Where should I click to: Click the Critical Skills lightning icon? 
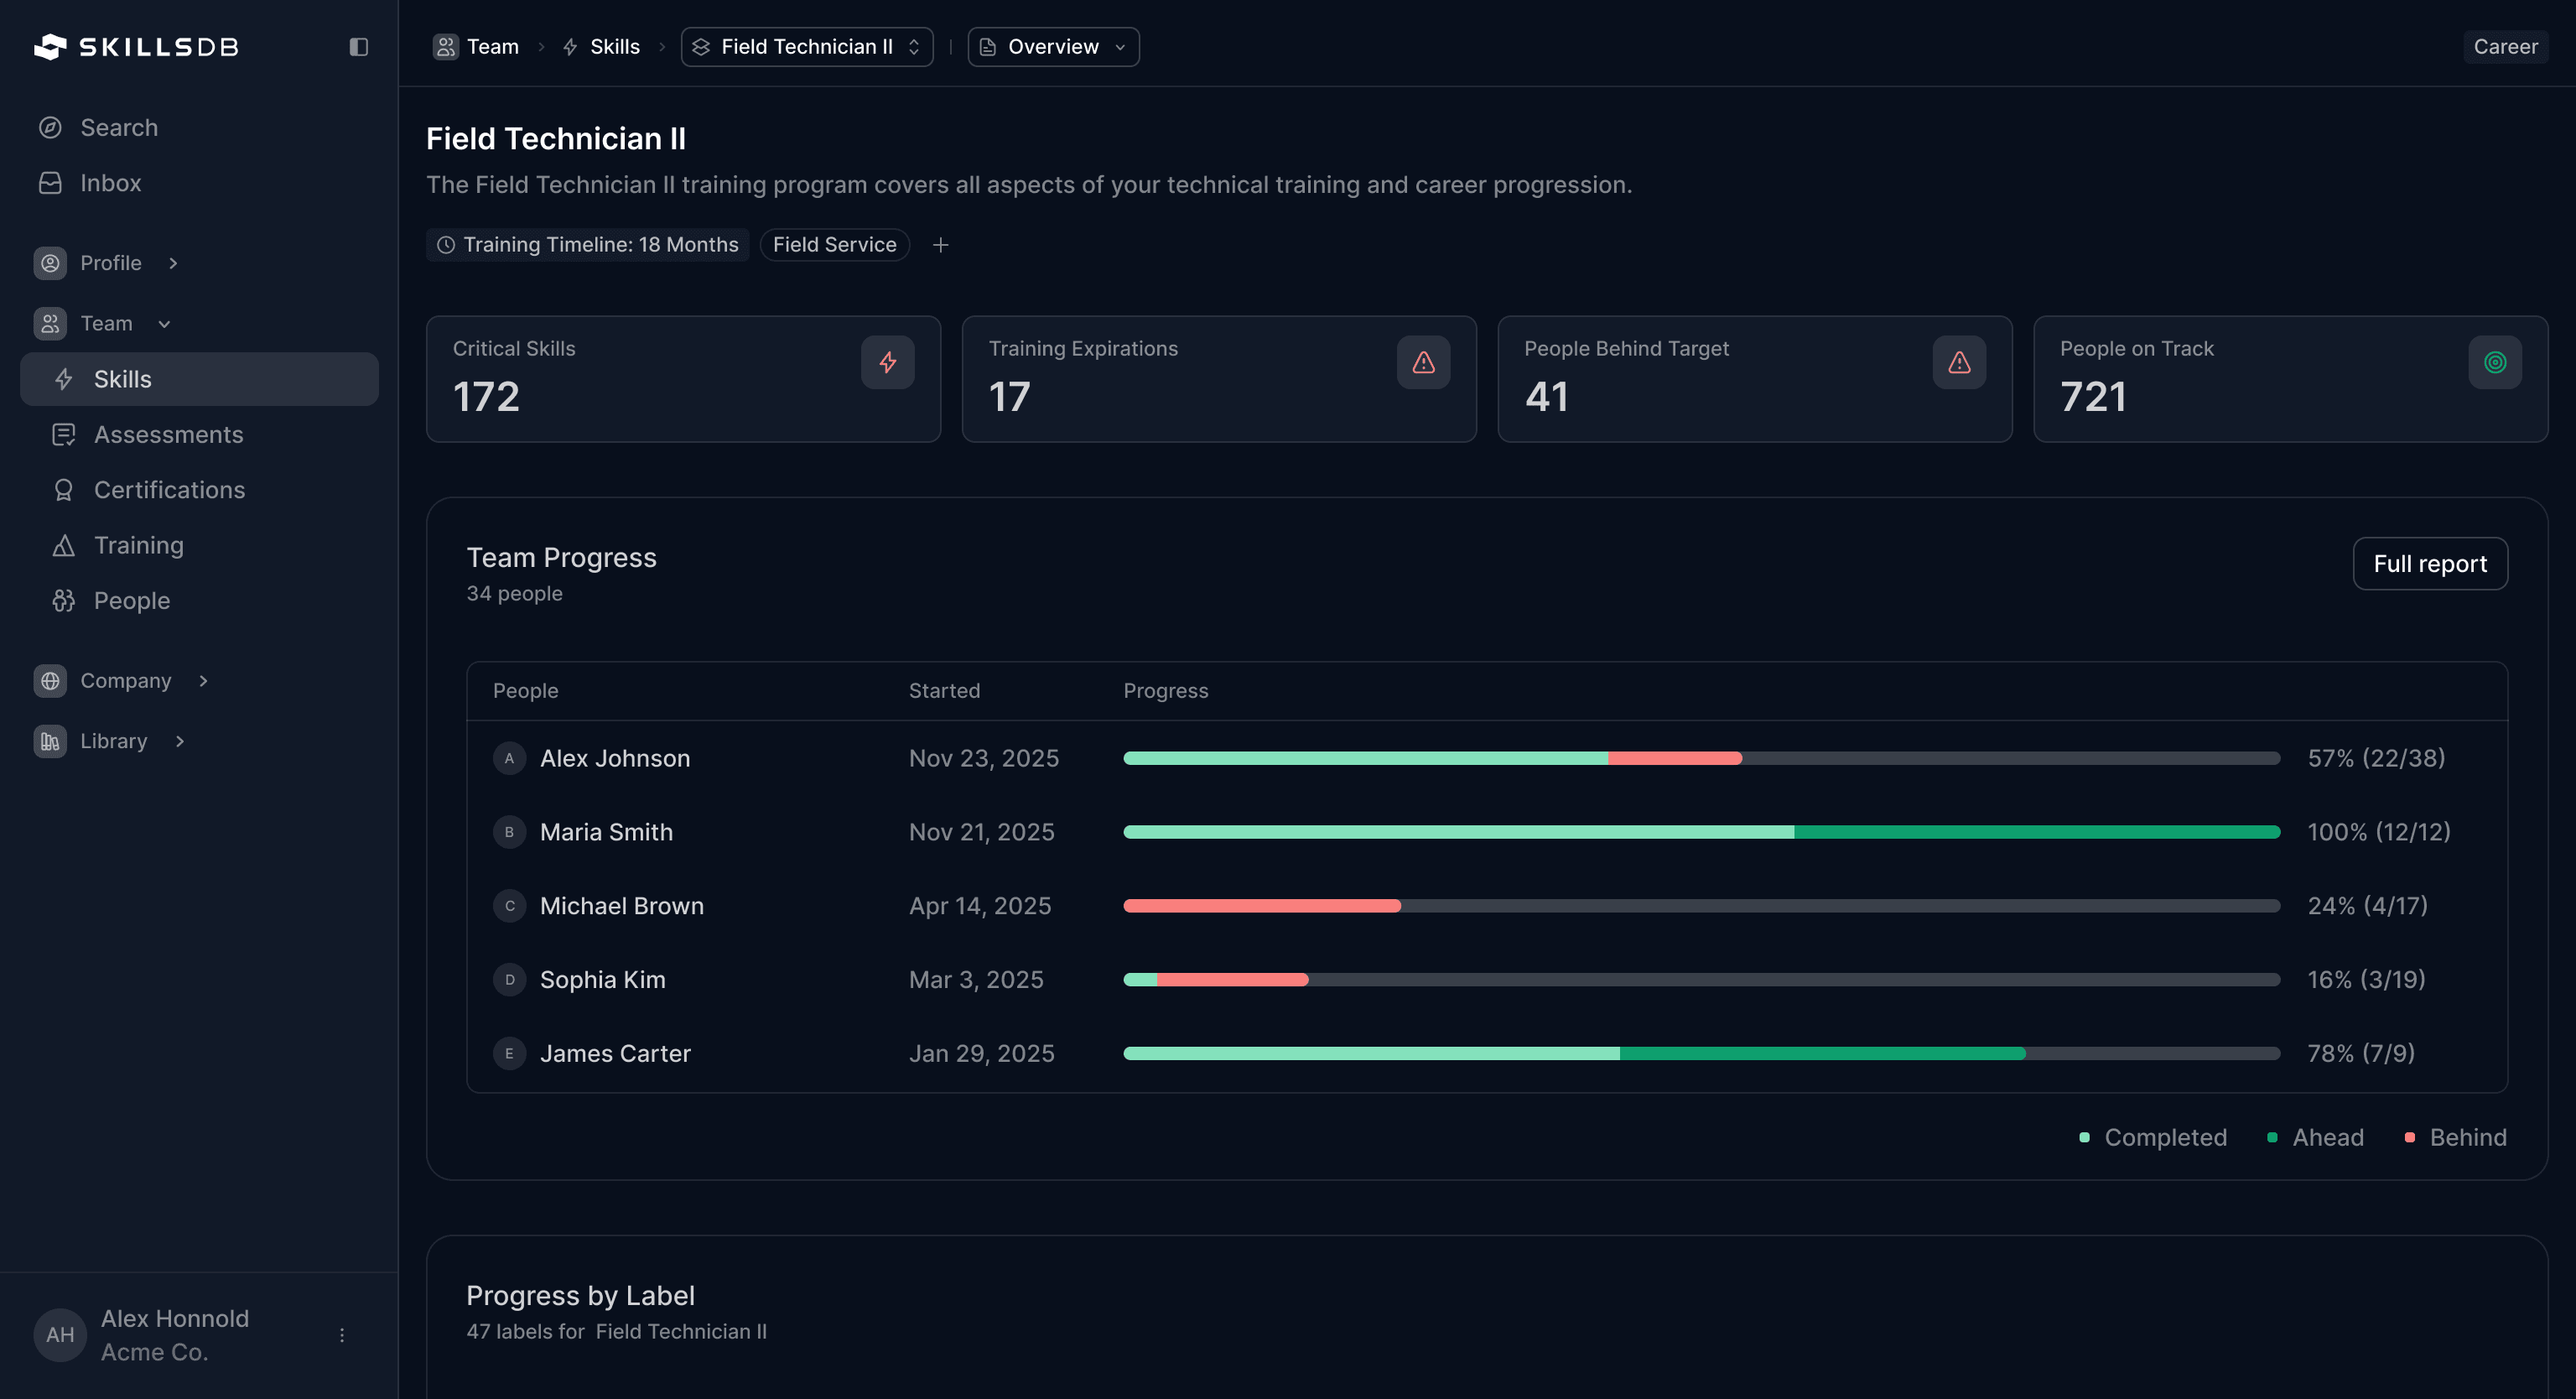click(887, 362)
